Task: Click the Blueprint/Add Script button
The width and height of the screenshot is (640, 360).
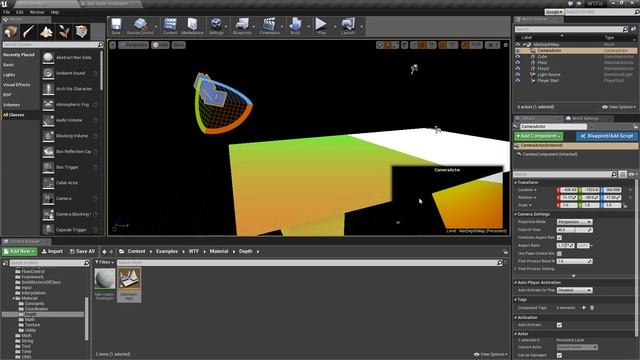Action: coord(607,136)
